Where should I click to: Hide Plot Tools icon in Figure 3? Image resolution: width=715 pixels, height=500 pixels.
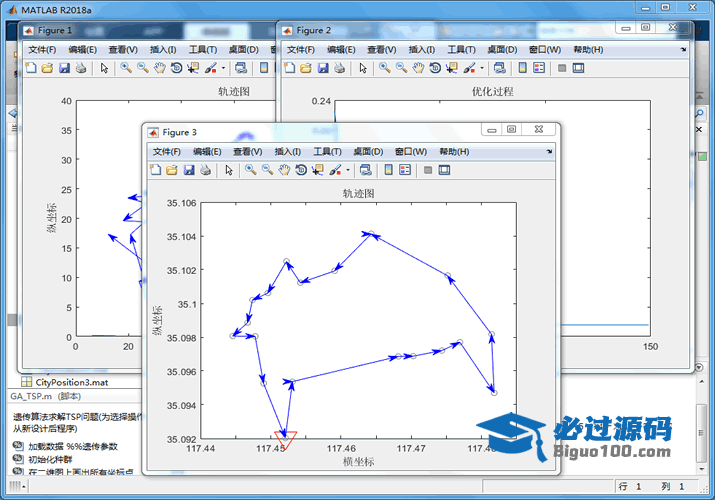(x=428, y=170)
